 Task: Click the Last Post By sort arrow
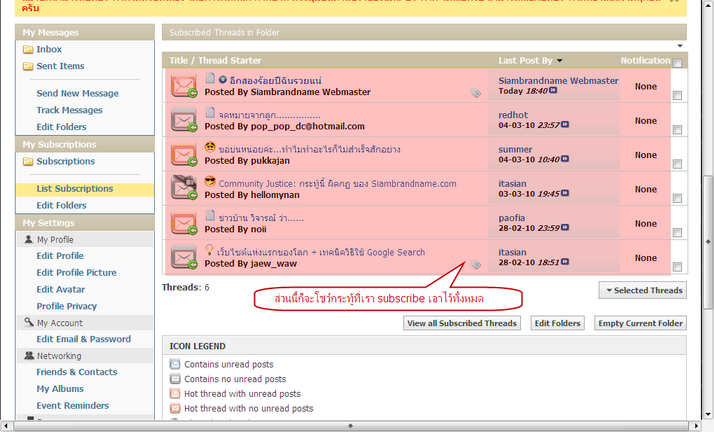[x=559, y=61]
